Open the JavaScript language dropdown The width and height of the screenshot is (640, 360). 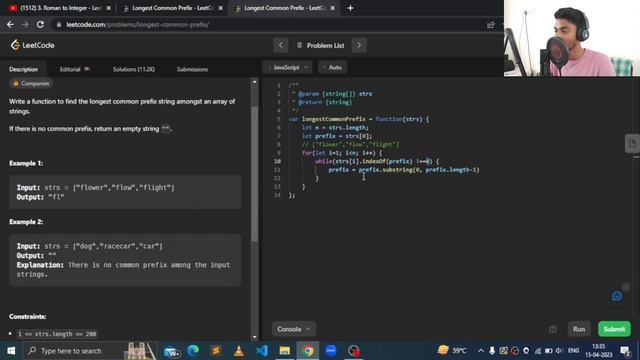pos(287,67)
